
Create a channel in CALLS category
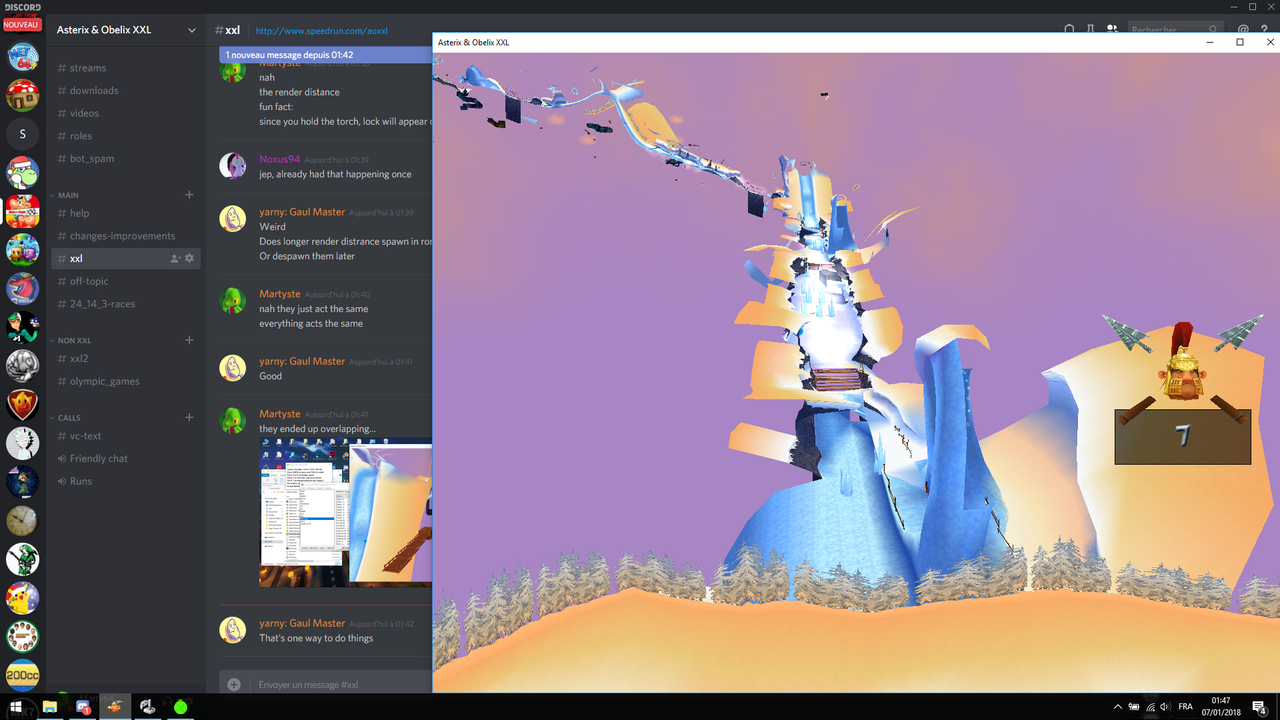click(x=189, y=418)
